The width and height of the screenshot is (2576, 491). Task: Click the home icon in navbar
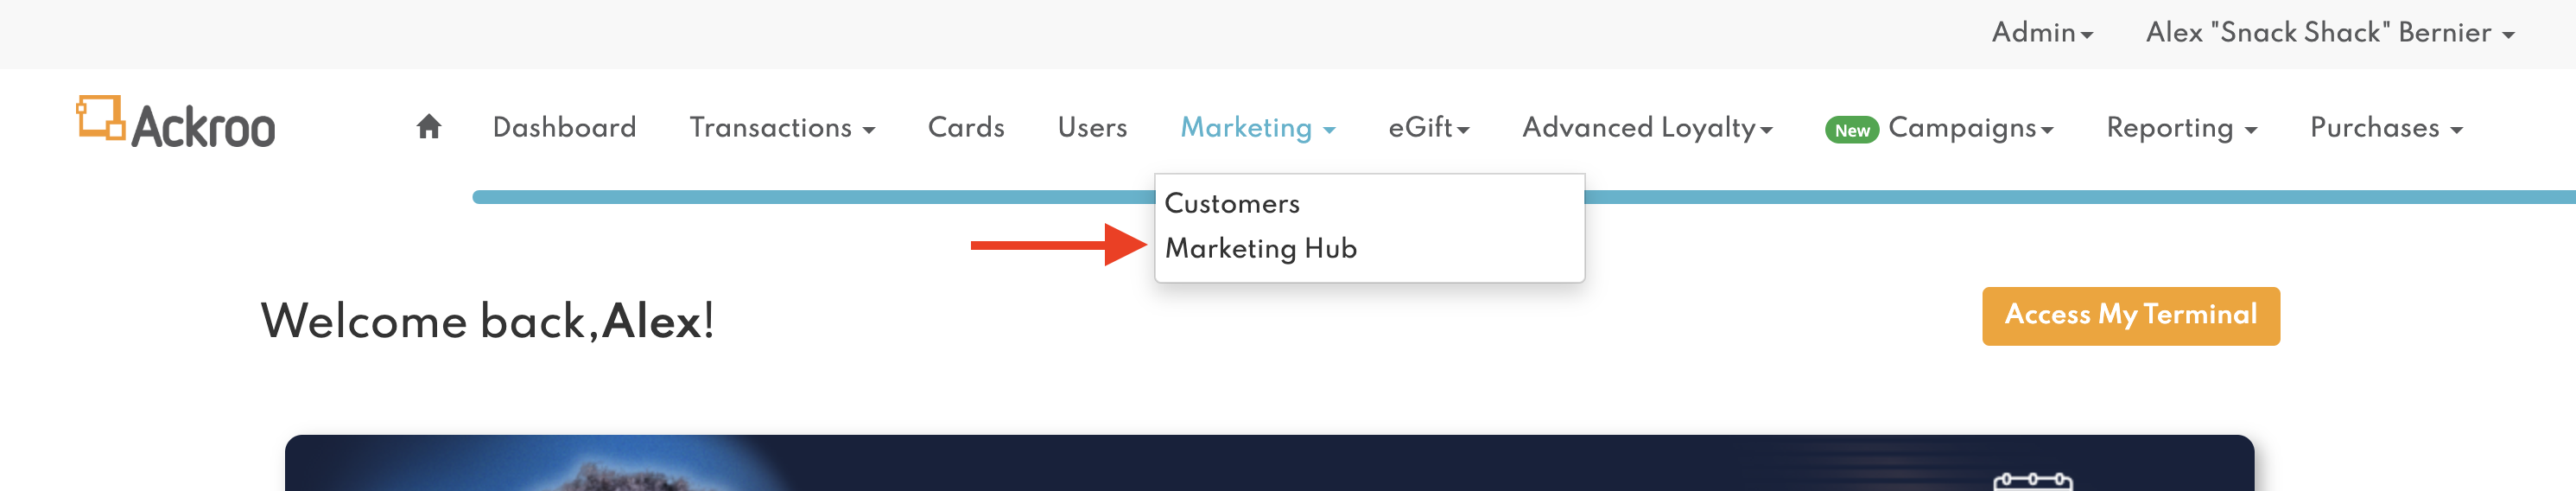428,127
